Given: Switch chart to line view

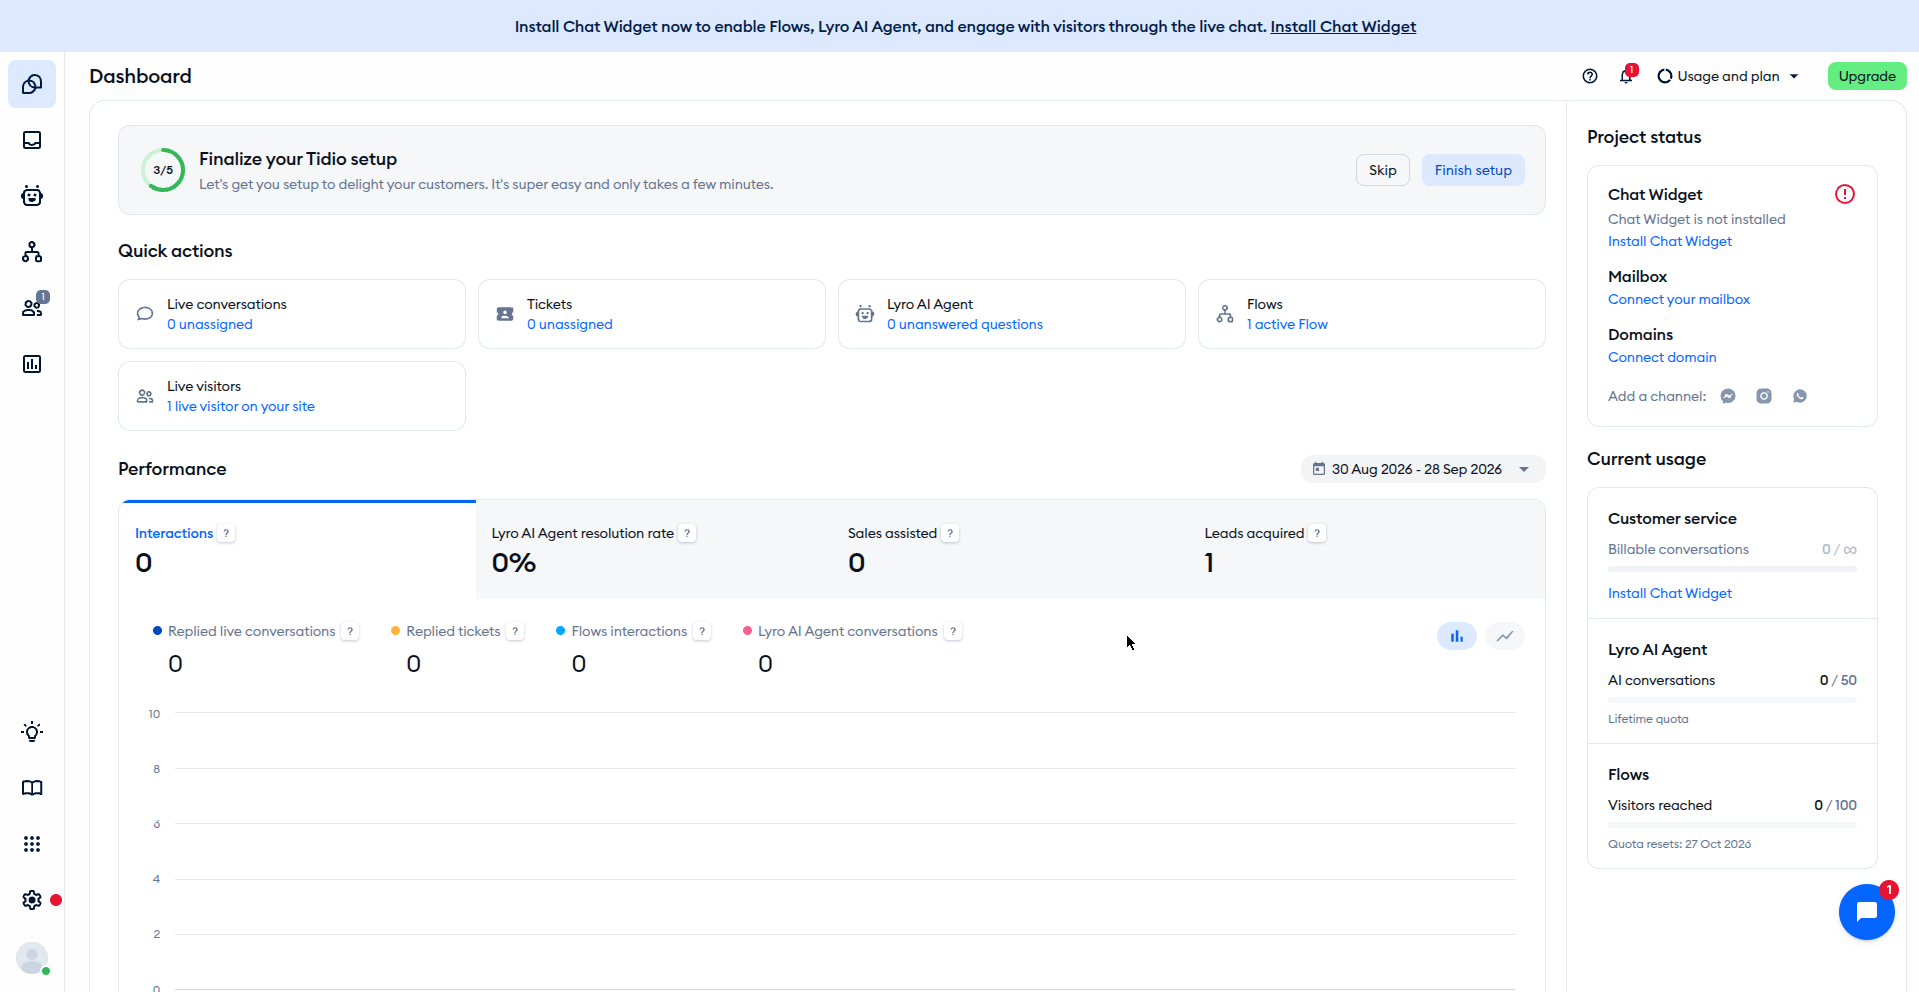Looking at the screenshot, I should (1505, 636).
